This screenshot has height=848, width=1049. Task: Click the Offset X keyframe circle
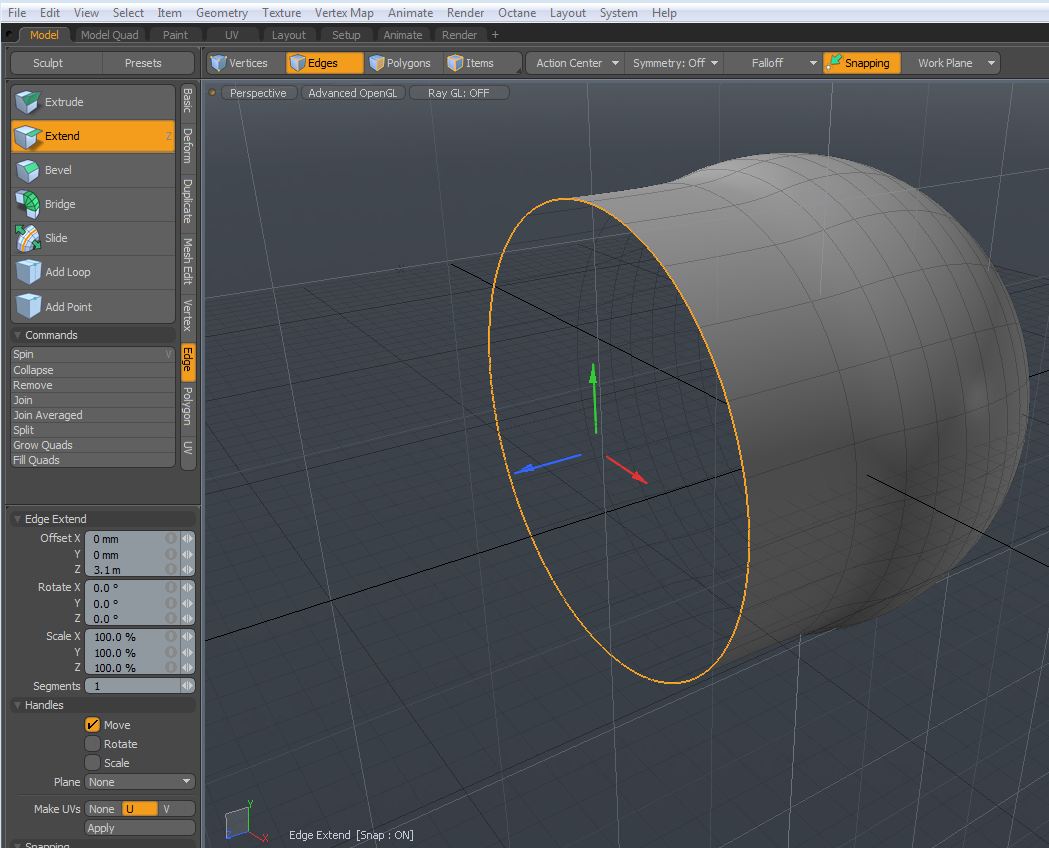point(171,538)
